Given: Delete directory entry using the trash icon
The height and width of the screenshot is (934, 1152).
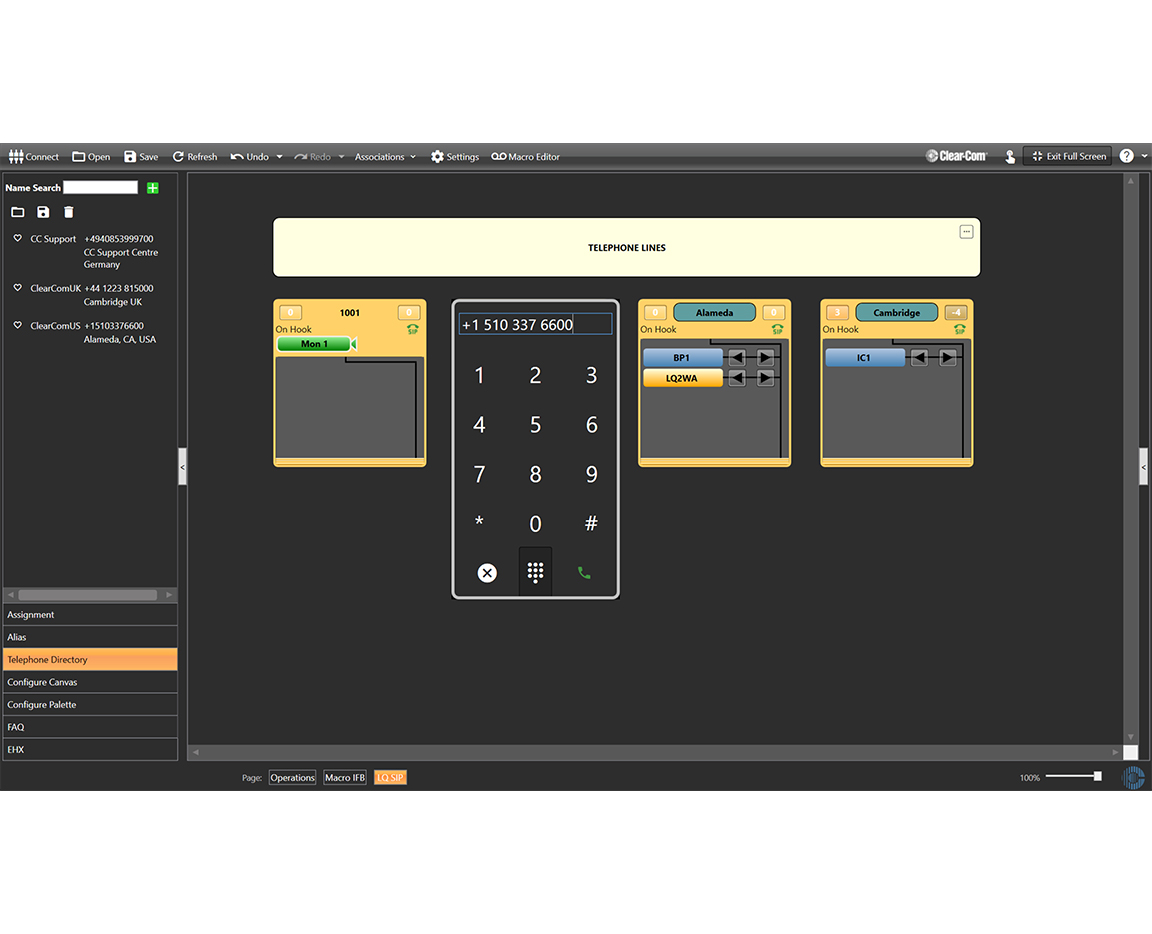Looking at the screenshot, I should 69,212.
